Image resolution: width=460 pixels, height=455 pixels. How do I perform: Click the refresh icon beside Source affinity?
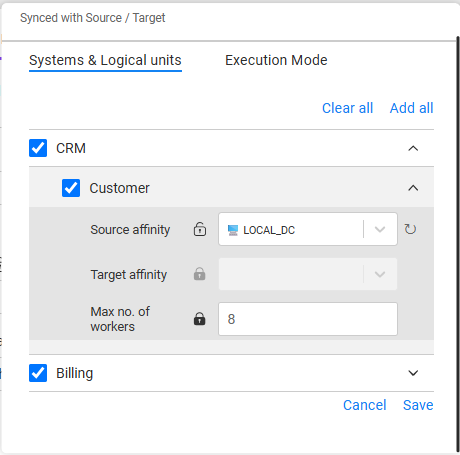(410, 229)
